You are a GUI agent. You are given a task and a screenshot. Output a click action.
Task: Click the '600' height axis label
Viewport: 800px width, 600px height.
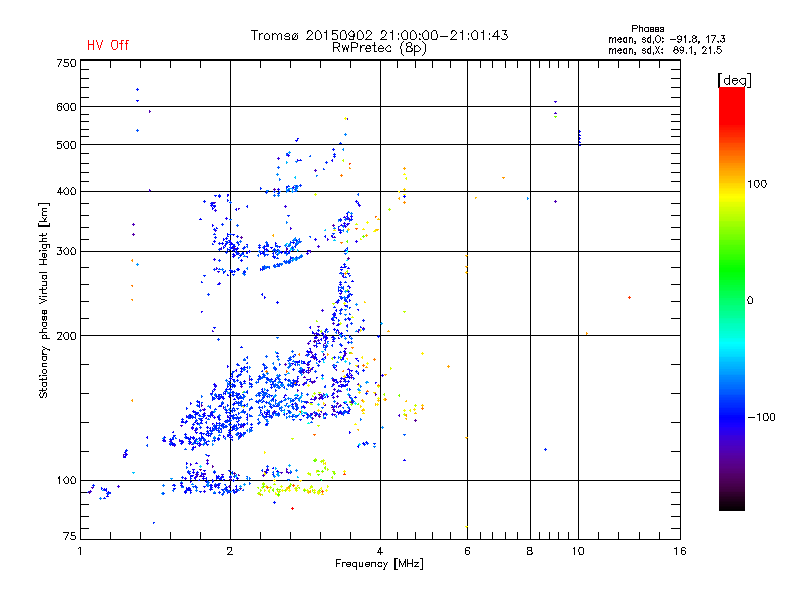point(66,107)
